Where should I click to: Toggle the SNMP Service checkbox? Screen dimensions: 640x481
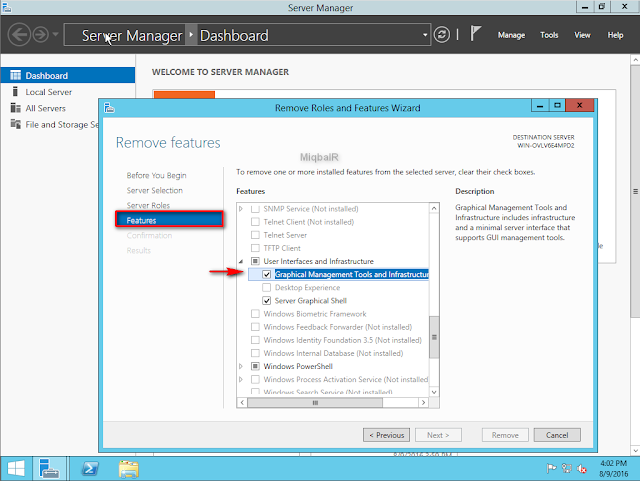[x=255, y=209]
